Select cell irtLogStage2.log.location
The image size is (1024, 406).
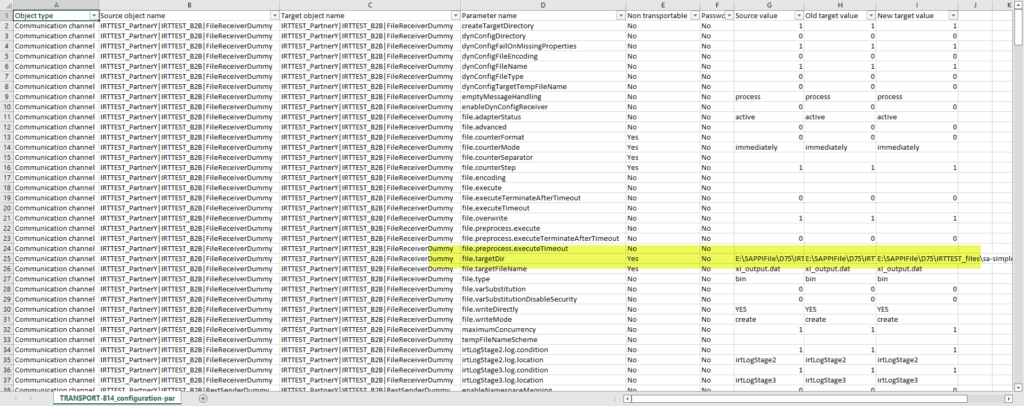[543, 360]
